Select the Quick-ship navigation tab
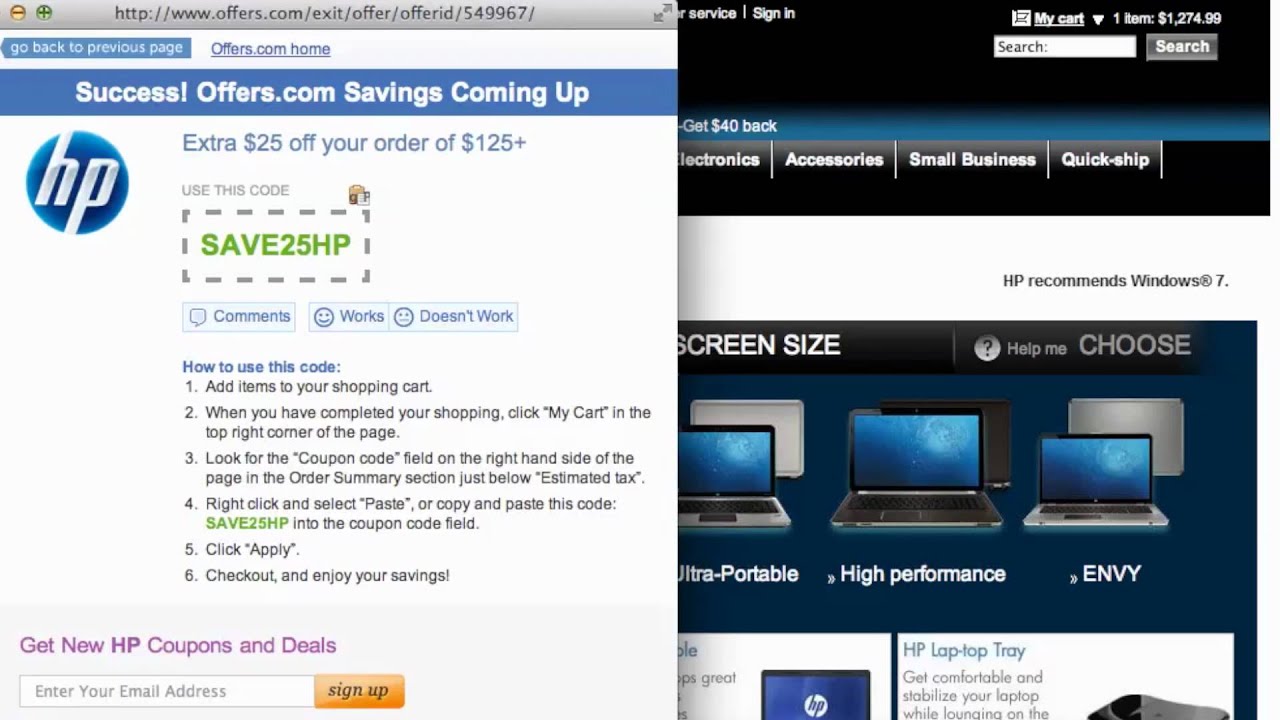Image resolution: width=1280 pixels, height=720 pixels. click(1105, 160)
